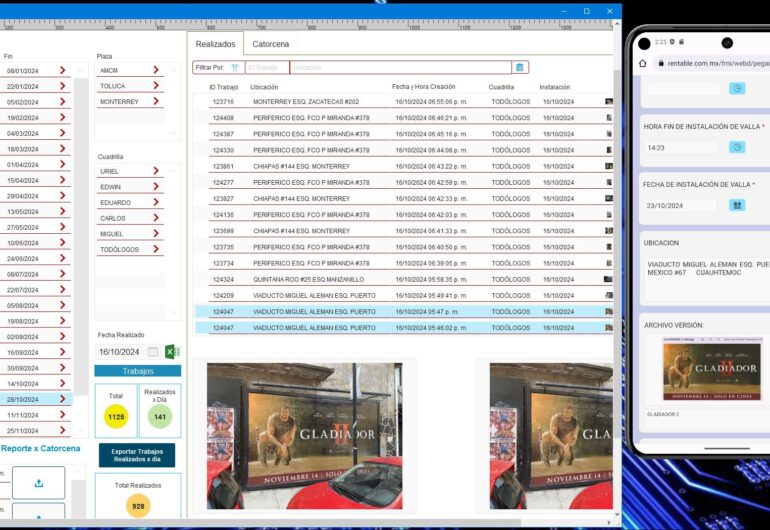Select the TODÓLOGOS cuadrilla entry
Viewport: 770px width, 530px height.
[x=126, y=249]
